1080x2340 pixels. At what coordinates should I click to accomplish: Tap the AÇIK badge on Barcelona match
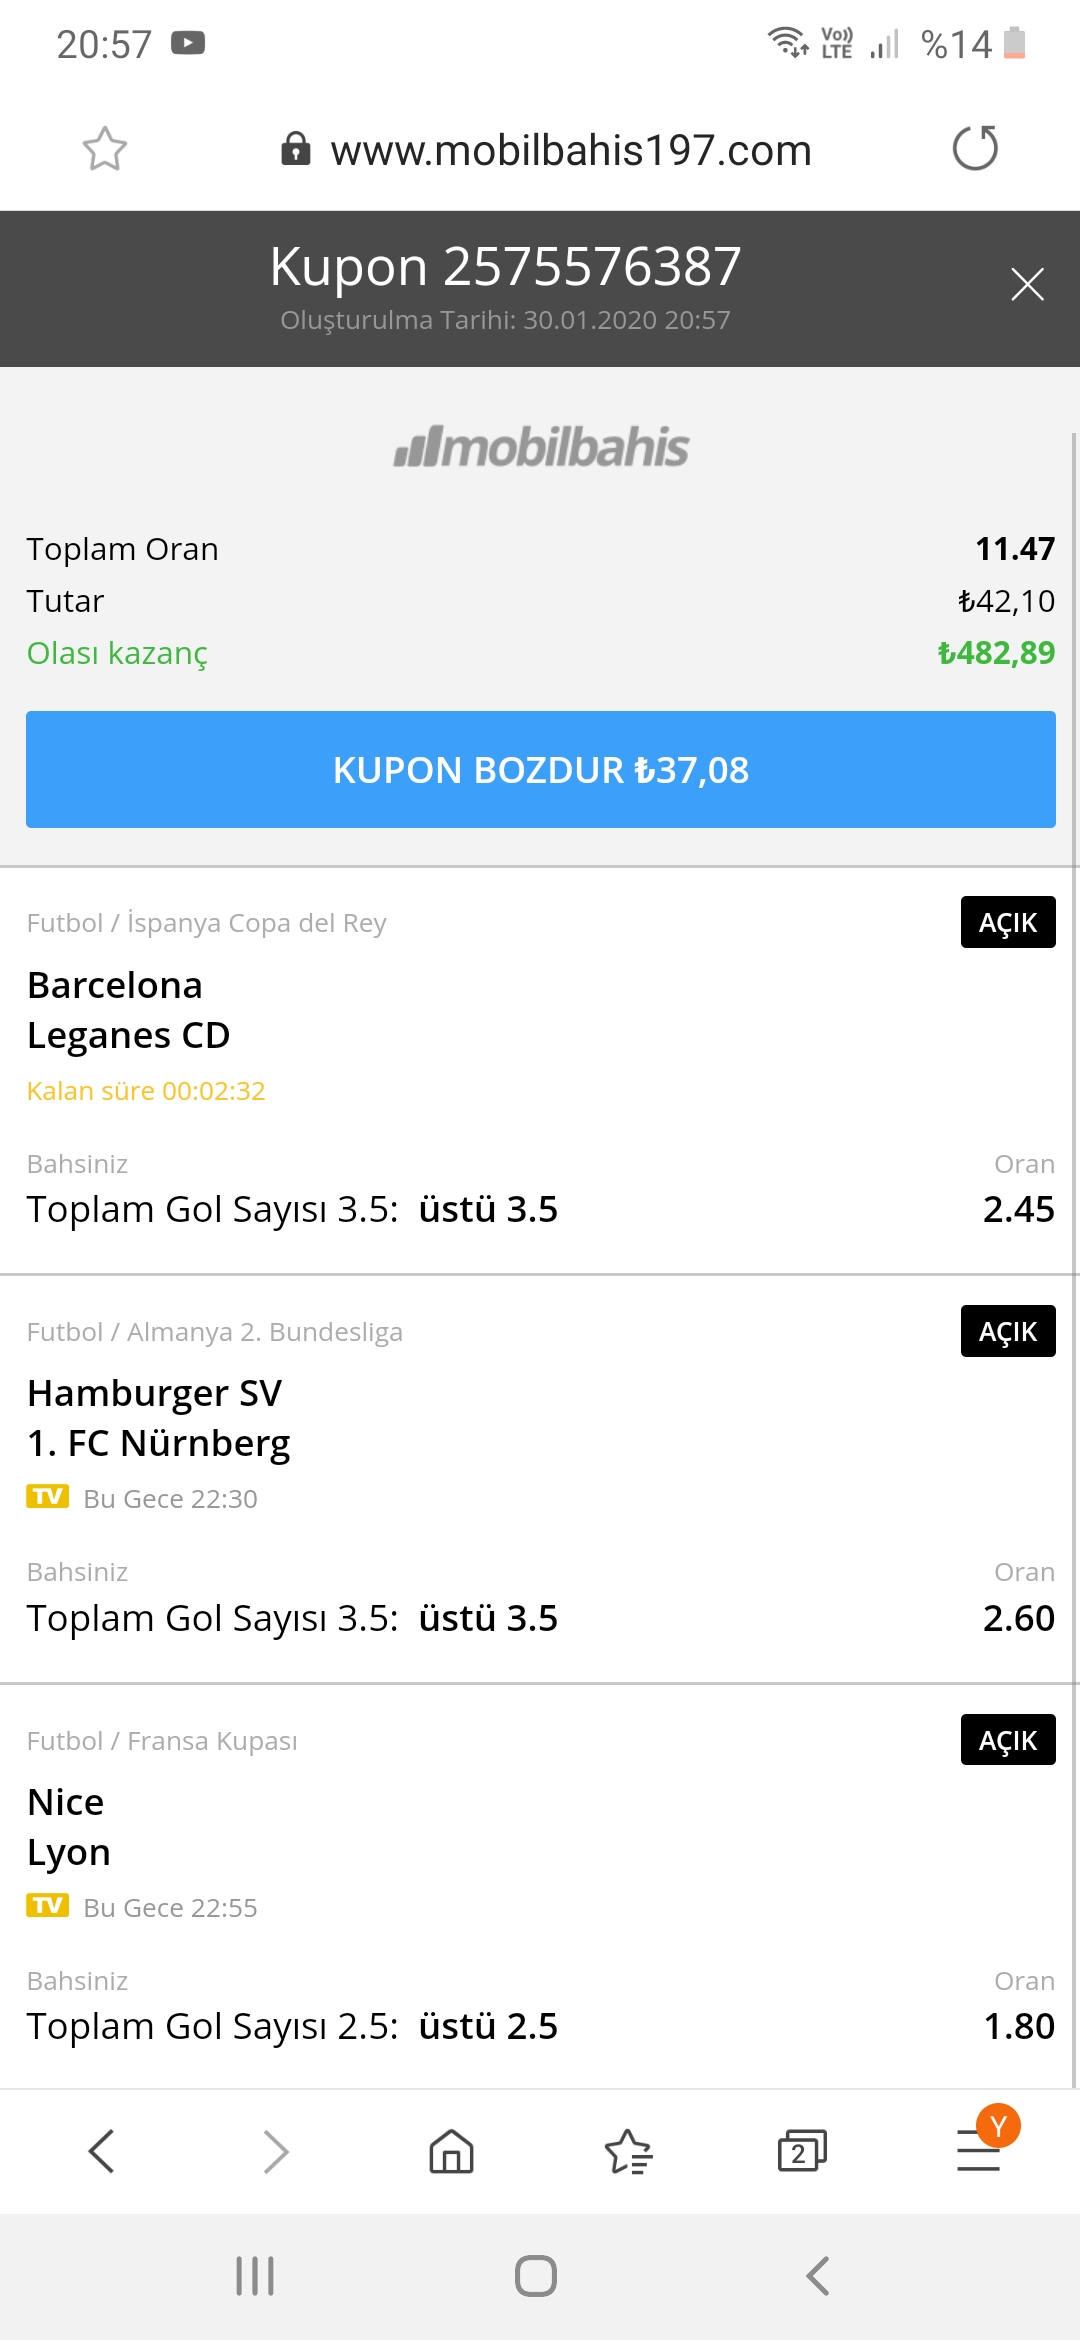(x=1008, y=922)
